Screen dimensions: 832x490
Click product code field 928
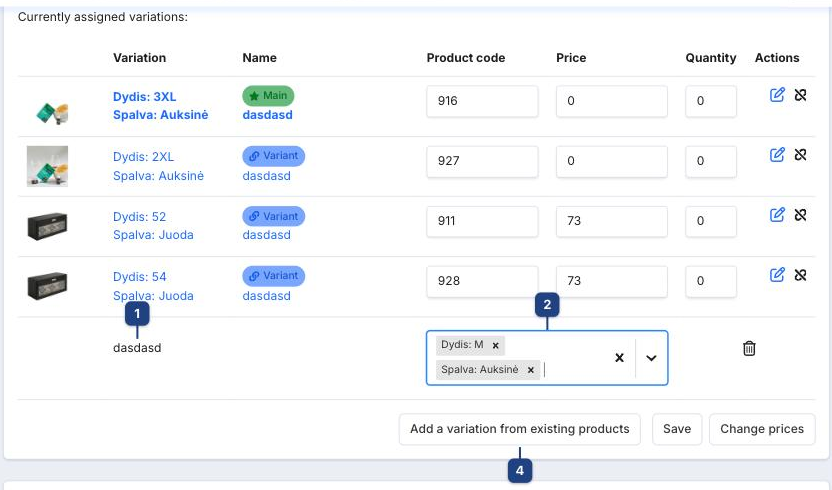(x=482, y=281)
